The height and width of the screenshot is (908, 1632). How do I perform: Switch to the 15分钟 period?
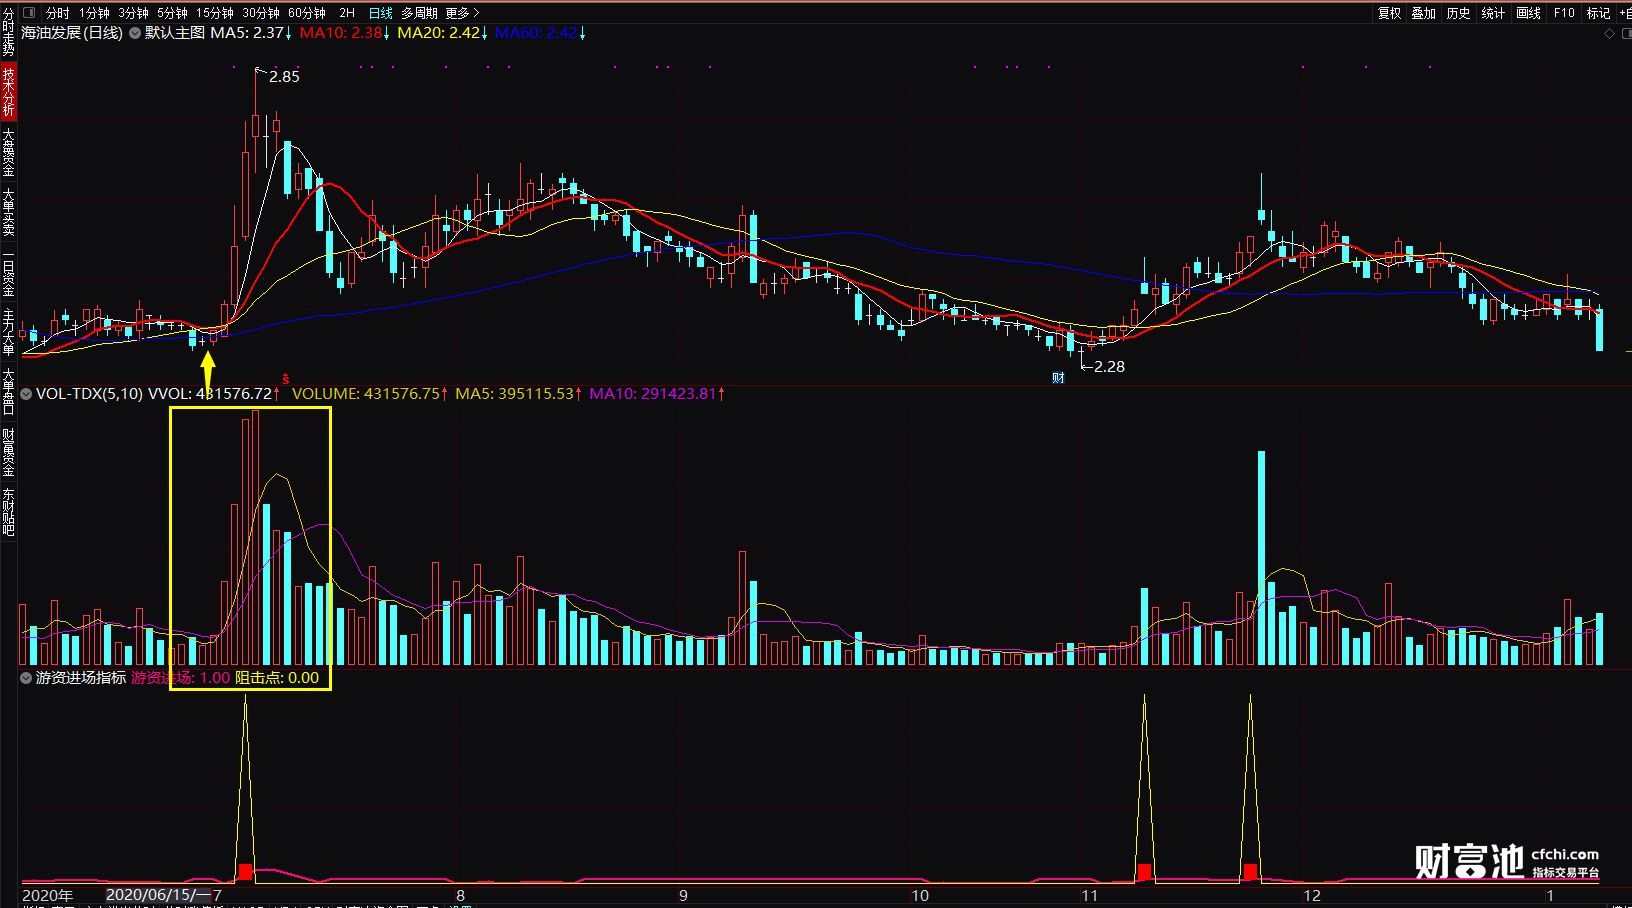pos(215,13)
